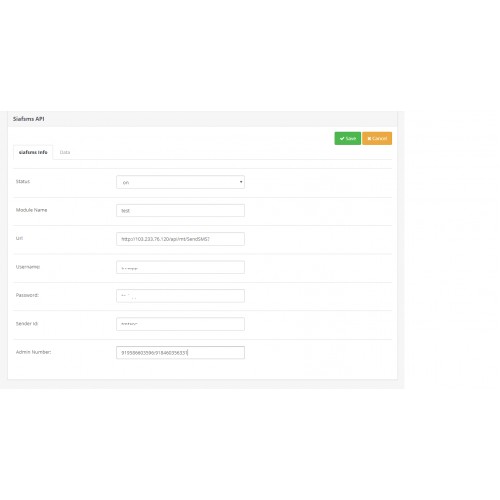
Task: Click the Status dropdown arrow
Action: coord(241,182)
